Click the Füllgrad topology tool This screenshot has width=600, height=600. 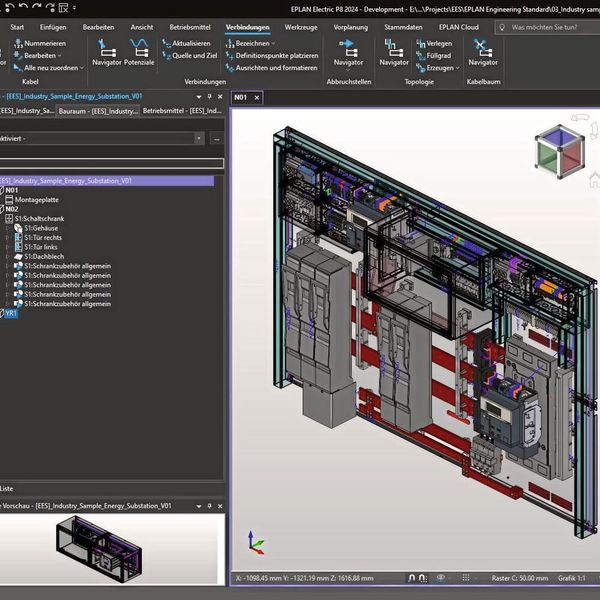[434, 55]
